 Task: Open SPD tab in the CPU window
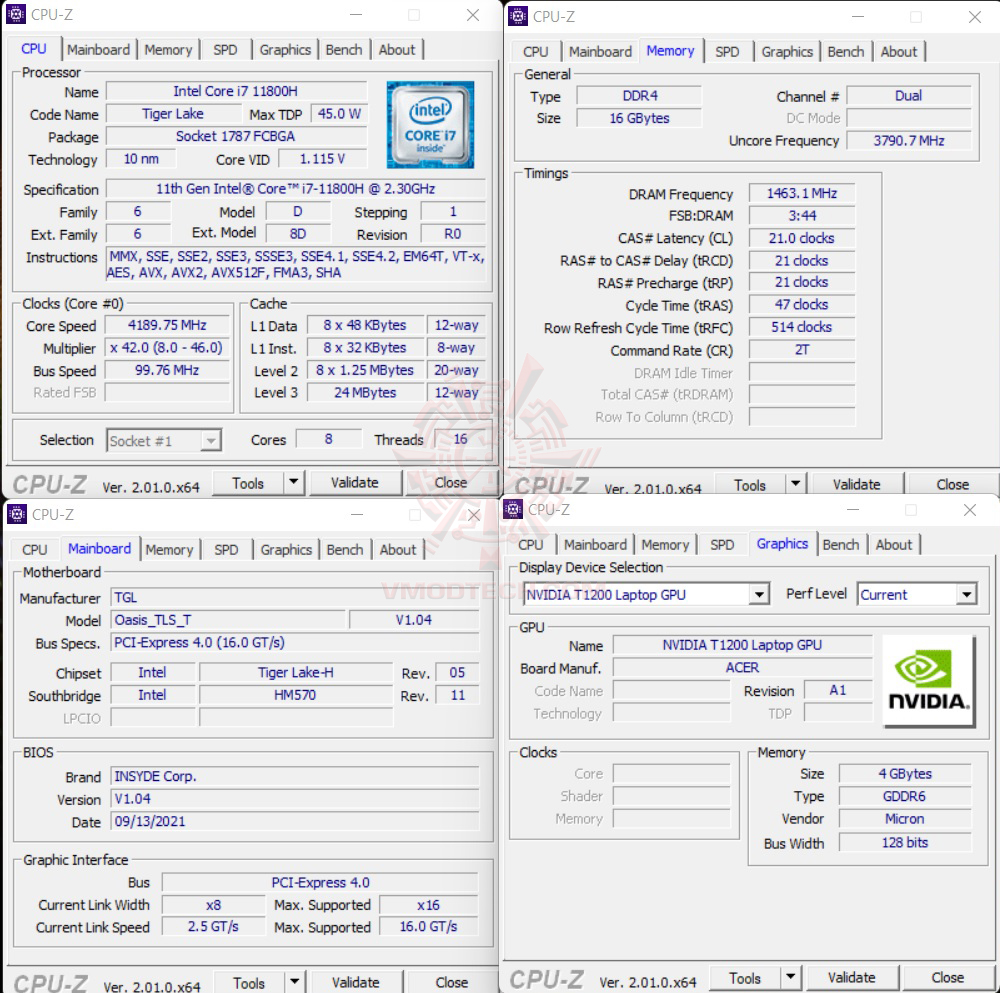click(226, 50)
